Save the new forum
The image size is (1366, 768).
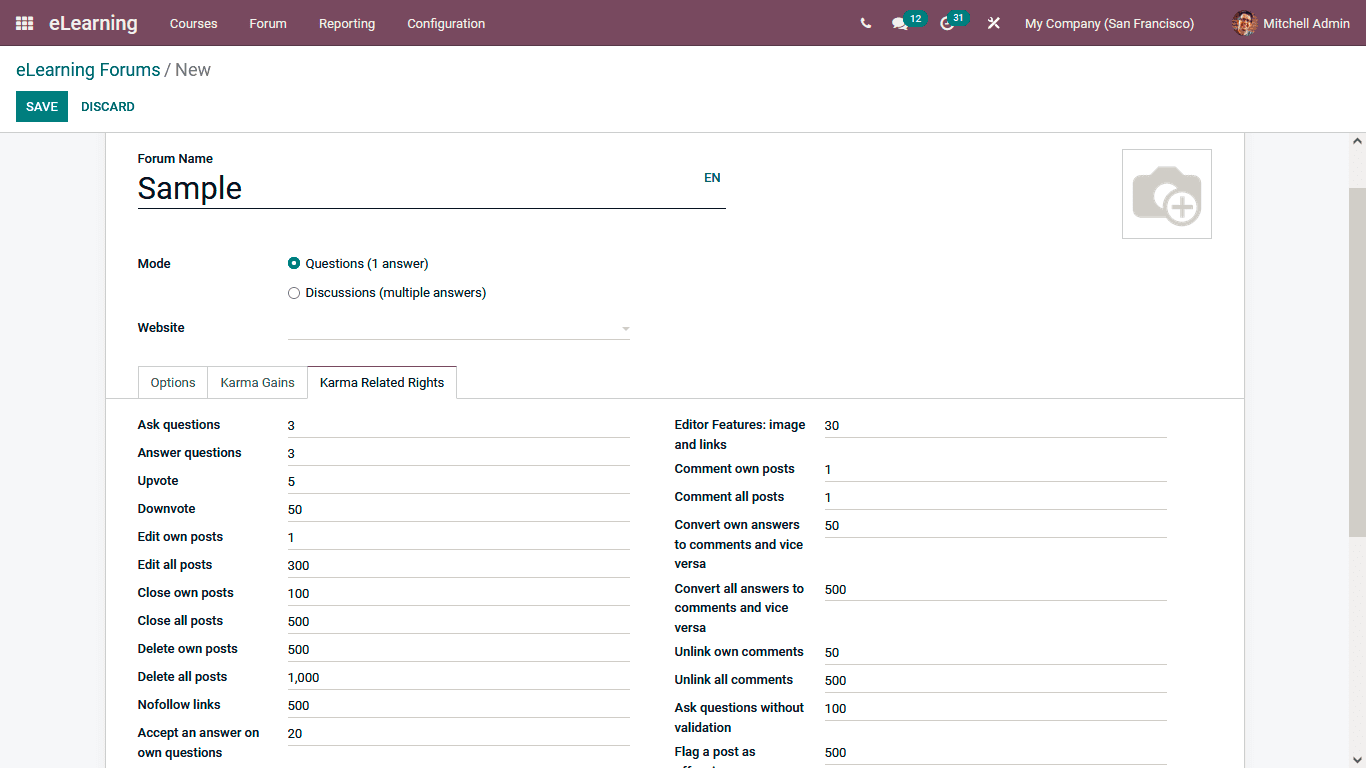(x=41, y=106)
